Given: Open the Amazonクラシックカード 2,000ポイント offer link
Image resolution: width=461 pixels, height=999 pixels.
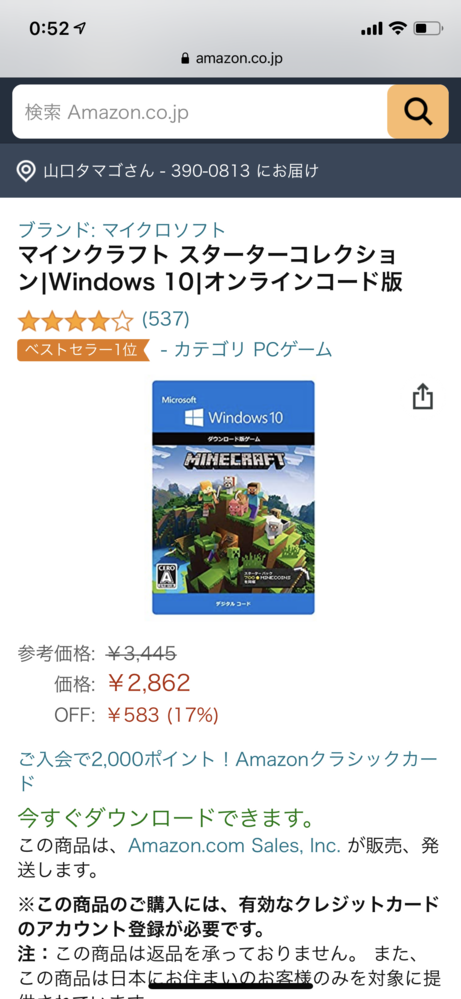Looking at the screenshot, I should pyautogui.click(x=228, y=771).
